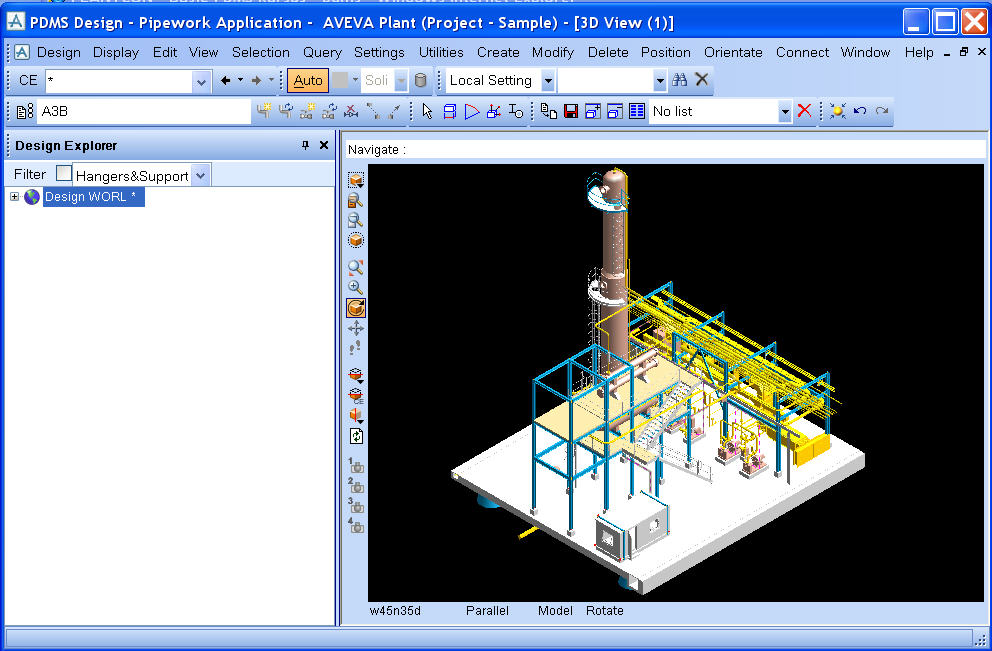The width and height of the screenshot is (992, 651).
Task: Click the zoom-to-window magnifier with red corners
Action: click(x=356, y=267)
